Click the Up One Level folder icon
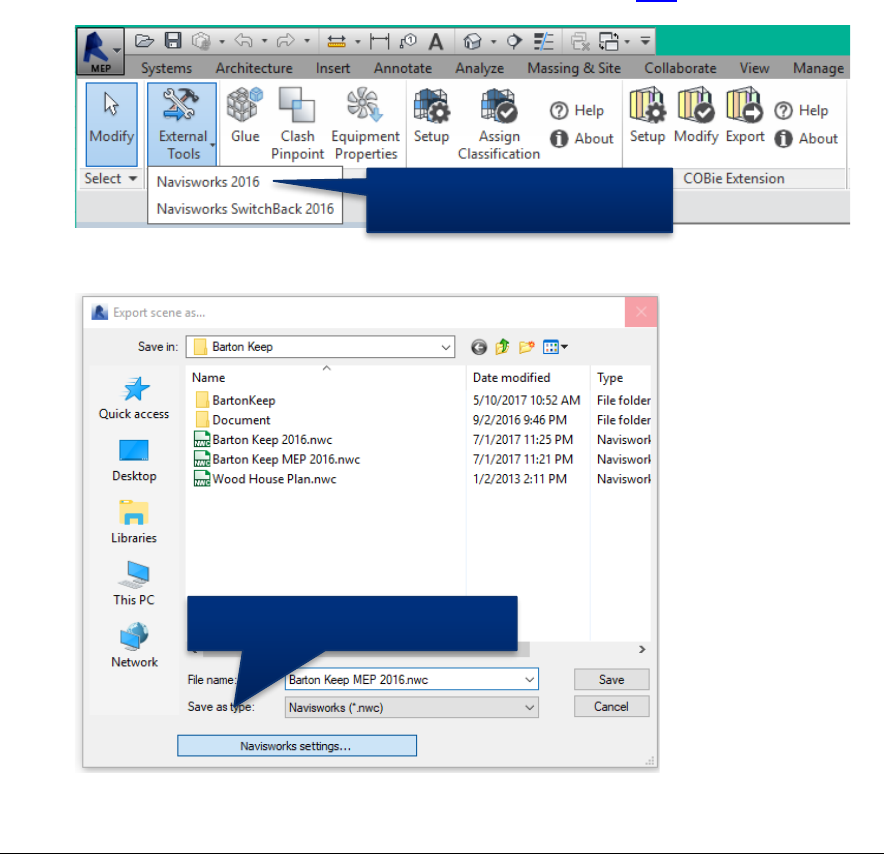 502,347
